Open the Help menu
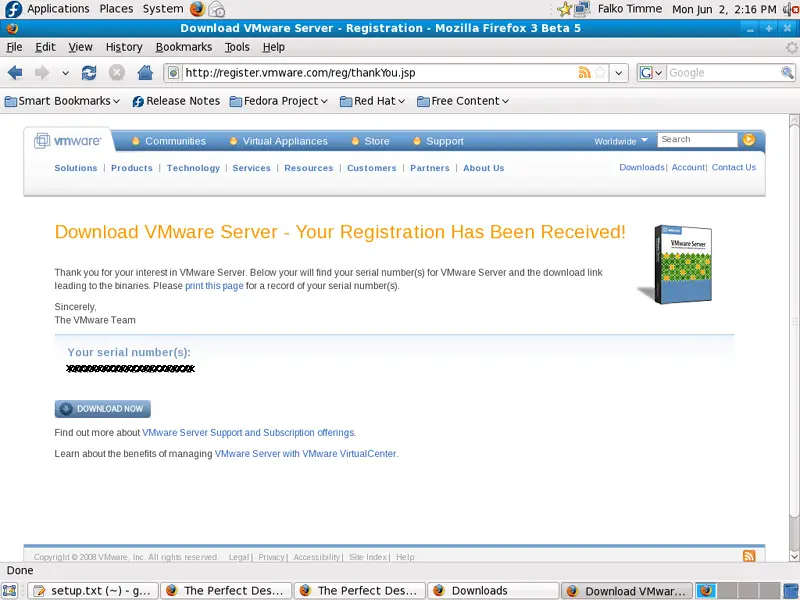The height and width of the screenshot is (600, 800). (274, 47)
